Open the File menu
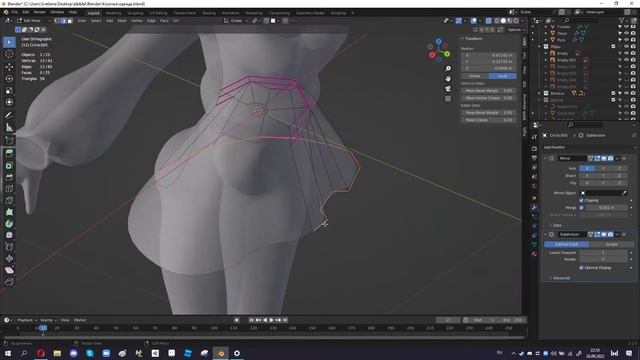The width and height of the screenshot is (640, 360). click(15, 12)
